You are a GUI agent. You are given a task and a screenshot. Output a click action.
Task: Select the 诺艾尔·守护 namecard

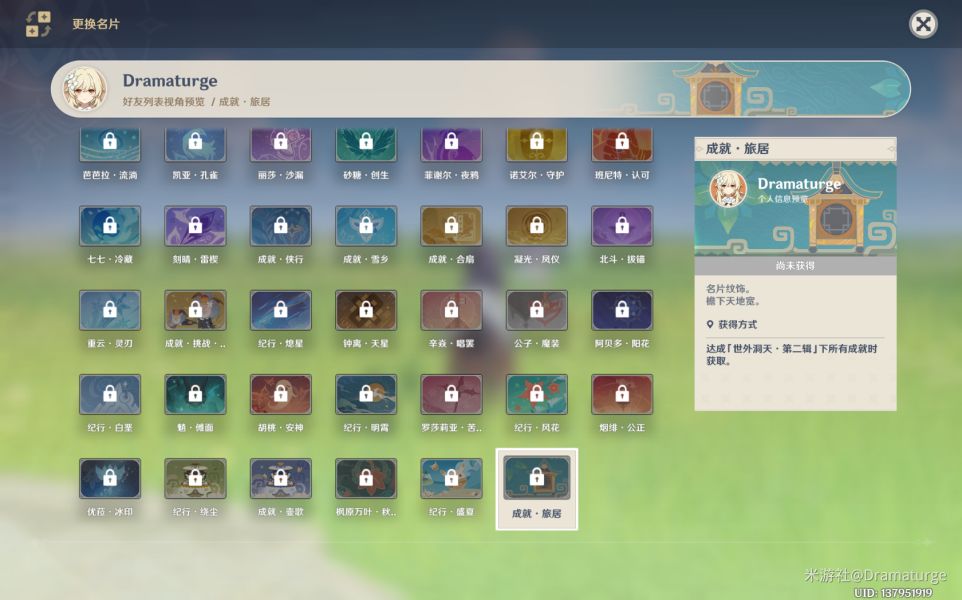tap(536, 145)
